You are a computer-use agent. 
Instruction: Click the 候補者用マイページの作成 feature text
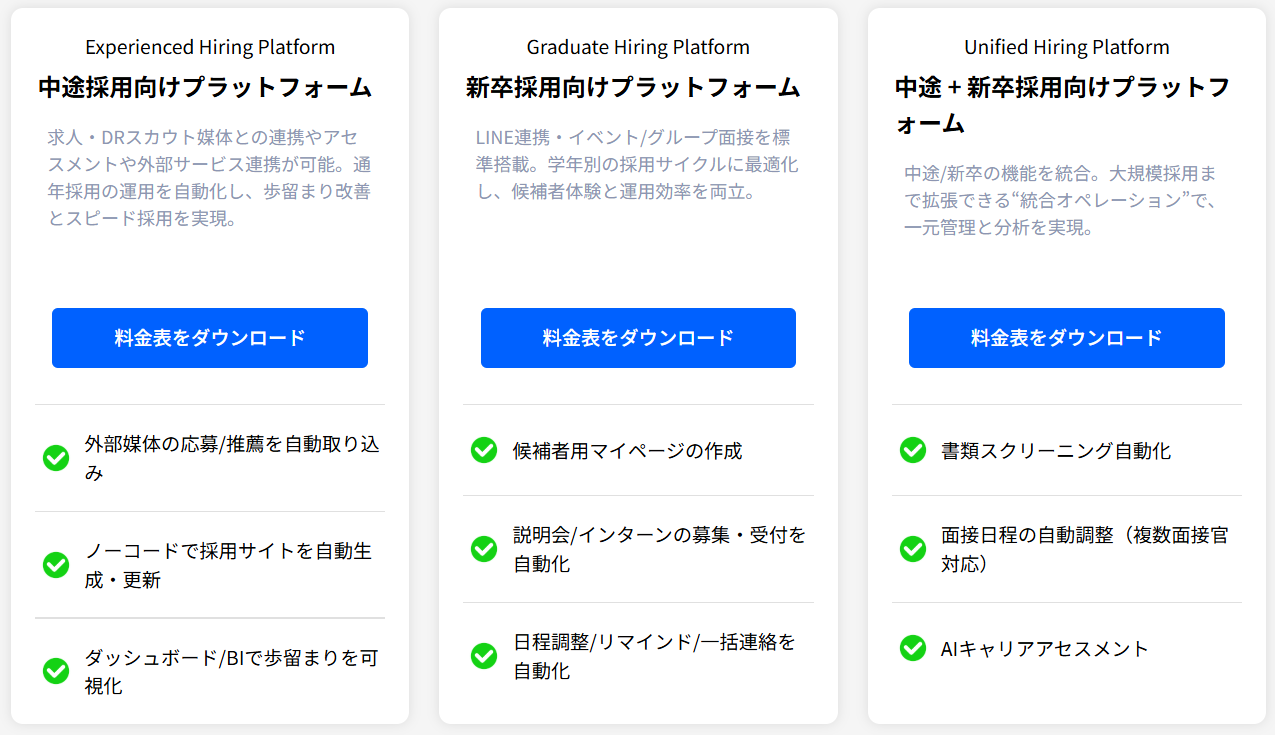[x=628, y=450]
